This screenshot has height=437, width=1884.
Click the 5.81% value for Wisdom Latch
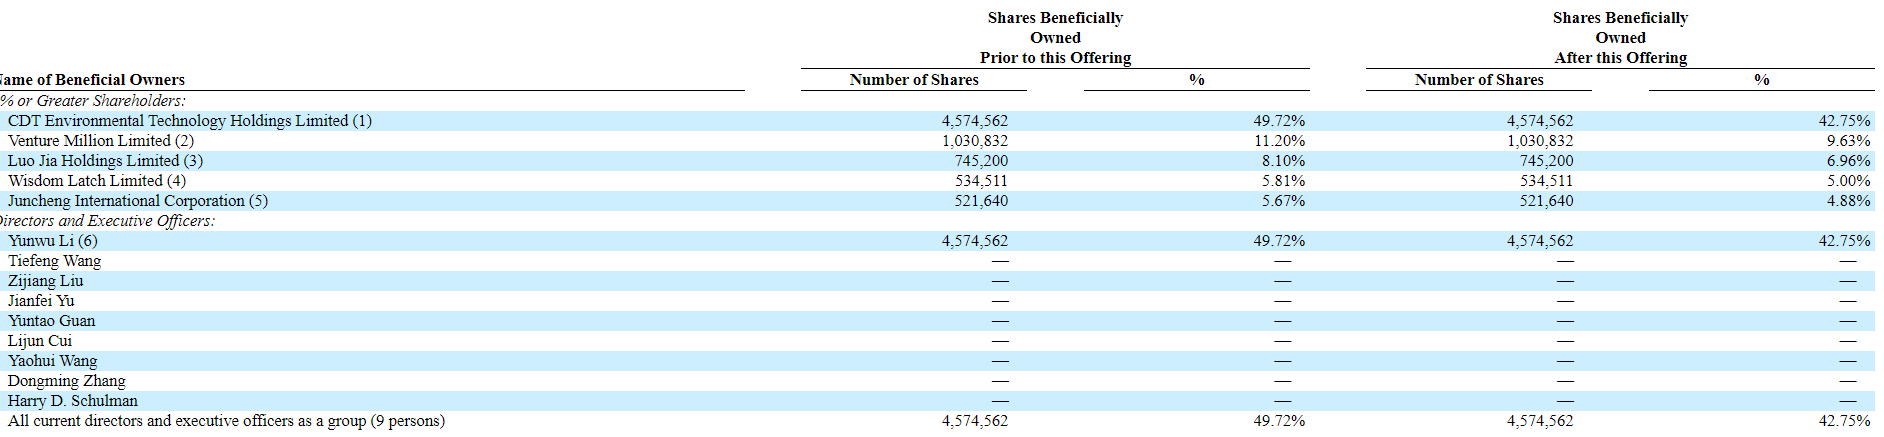tap(1283, 181)
